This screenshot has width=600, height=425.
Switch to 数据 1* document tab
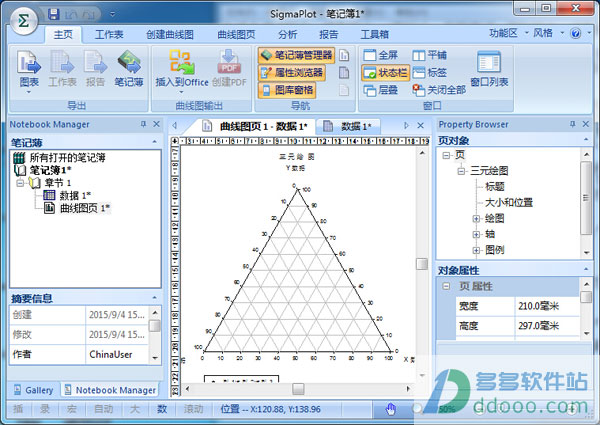[347, 126]
